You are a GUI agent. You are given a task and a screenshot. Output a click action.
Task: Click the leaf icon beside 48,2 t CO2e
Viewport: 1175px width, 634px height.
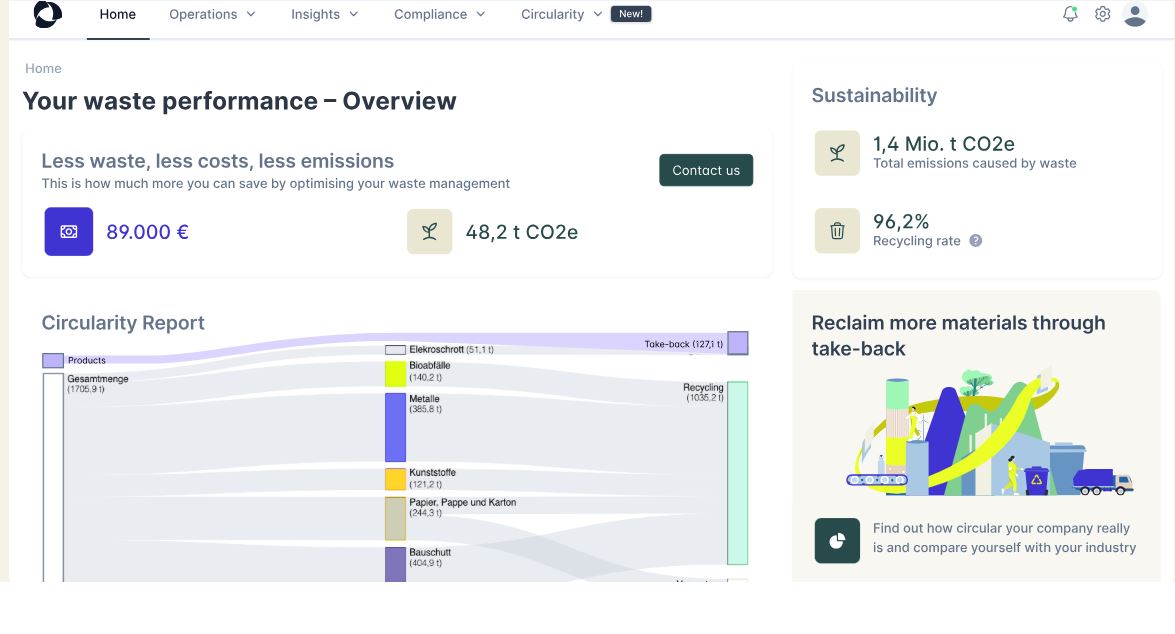[428, 231]
